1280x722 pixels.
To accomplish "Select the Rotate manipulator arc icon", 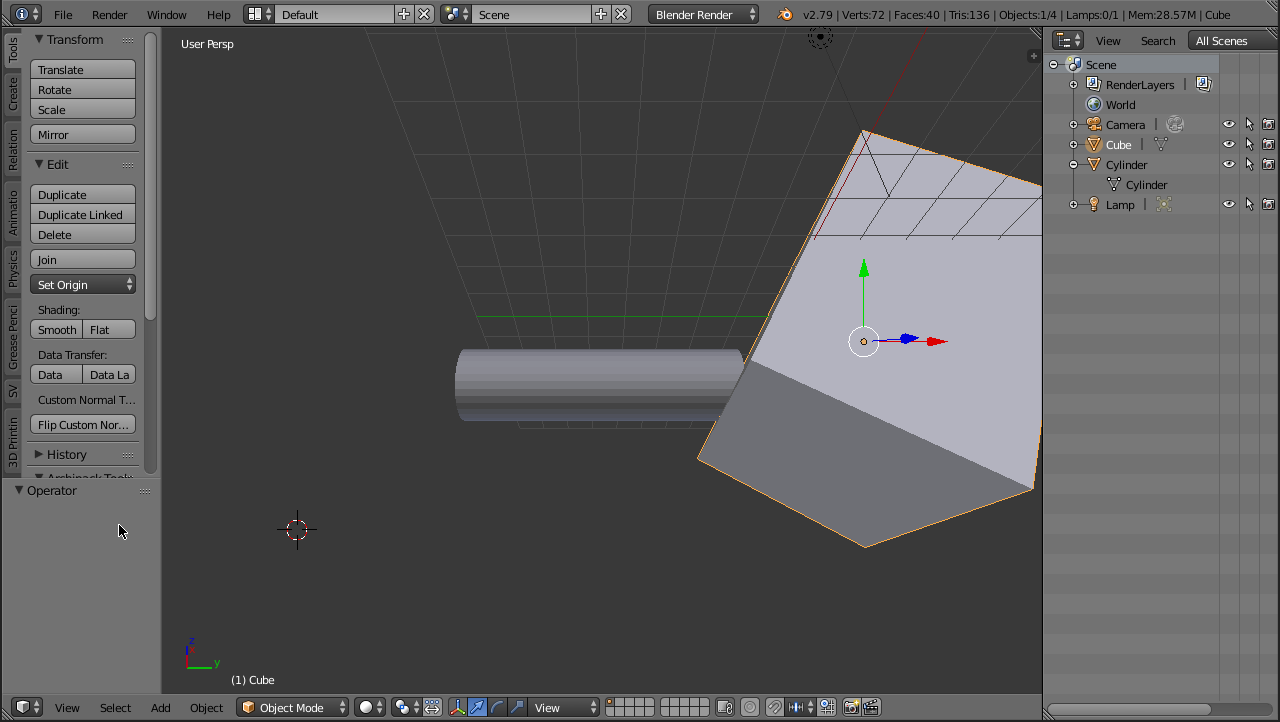I will coord(497,707).
